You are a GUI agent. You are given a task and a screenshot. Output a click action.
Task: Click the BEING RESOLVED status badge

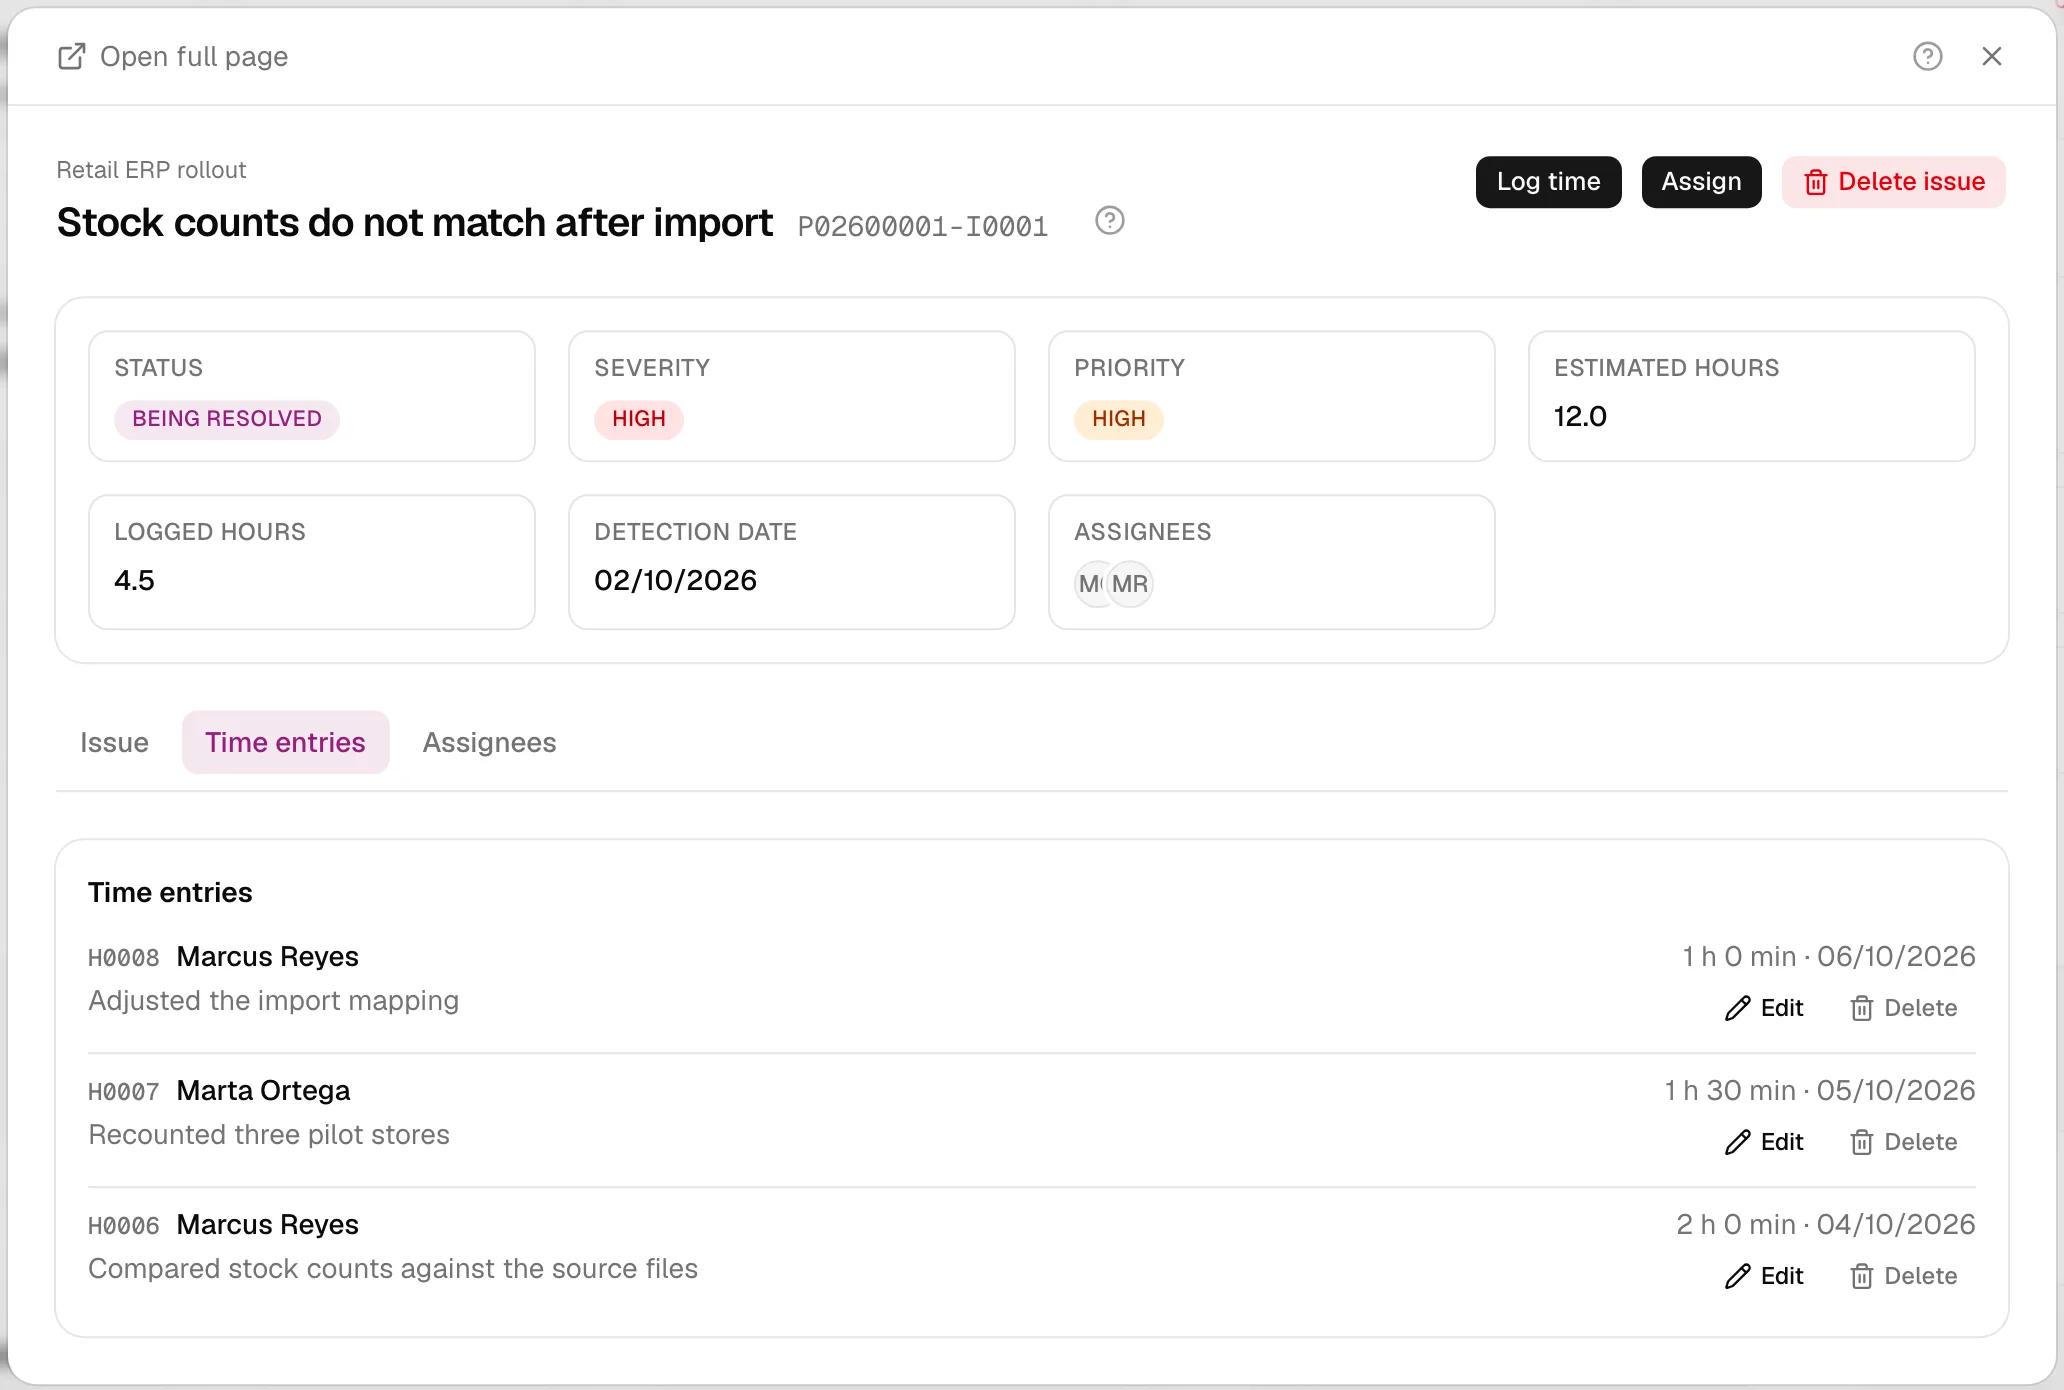click(x=227, y=419)
